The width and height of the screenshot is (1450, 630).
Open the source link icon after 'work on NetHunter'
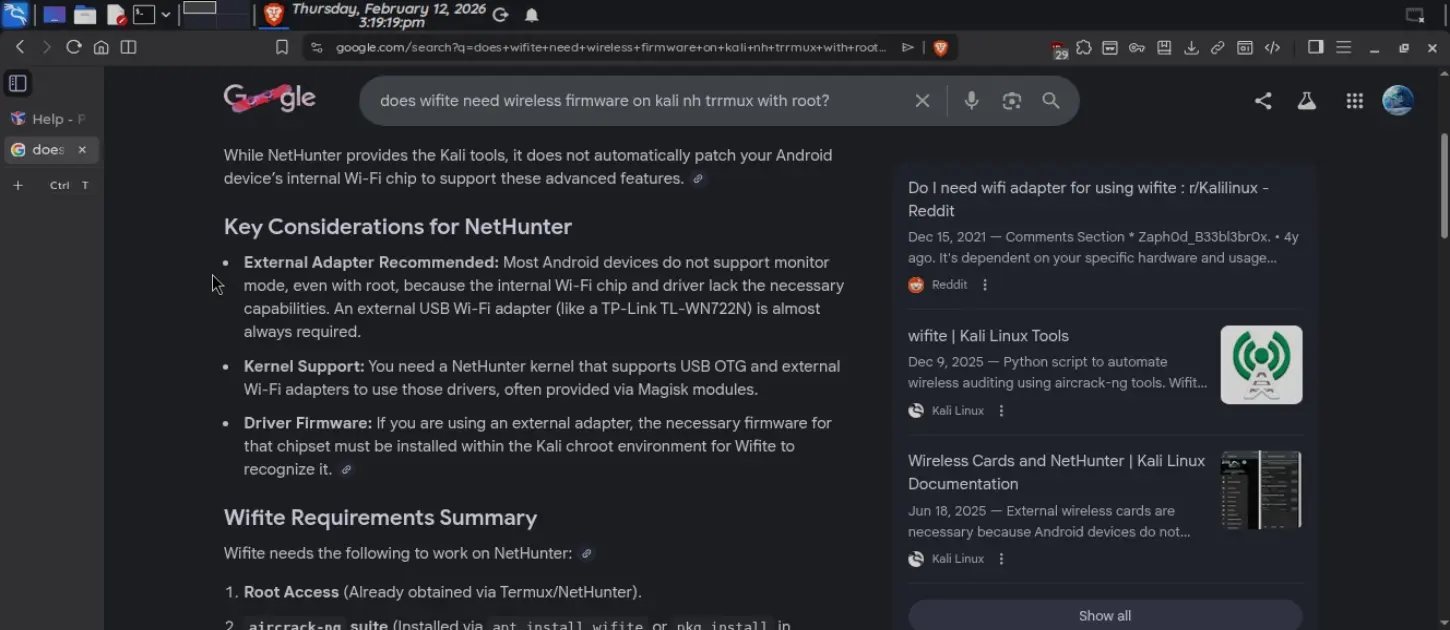click(587, 554)
